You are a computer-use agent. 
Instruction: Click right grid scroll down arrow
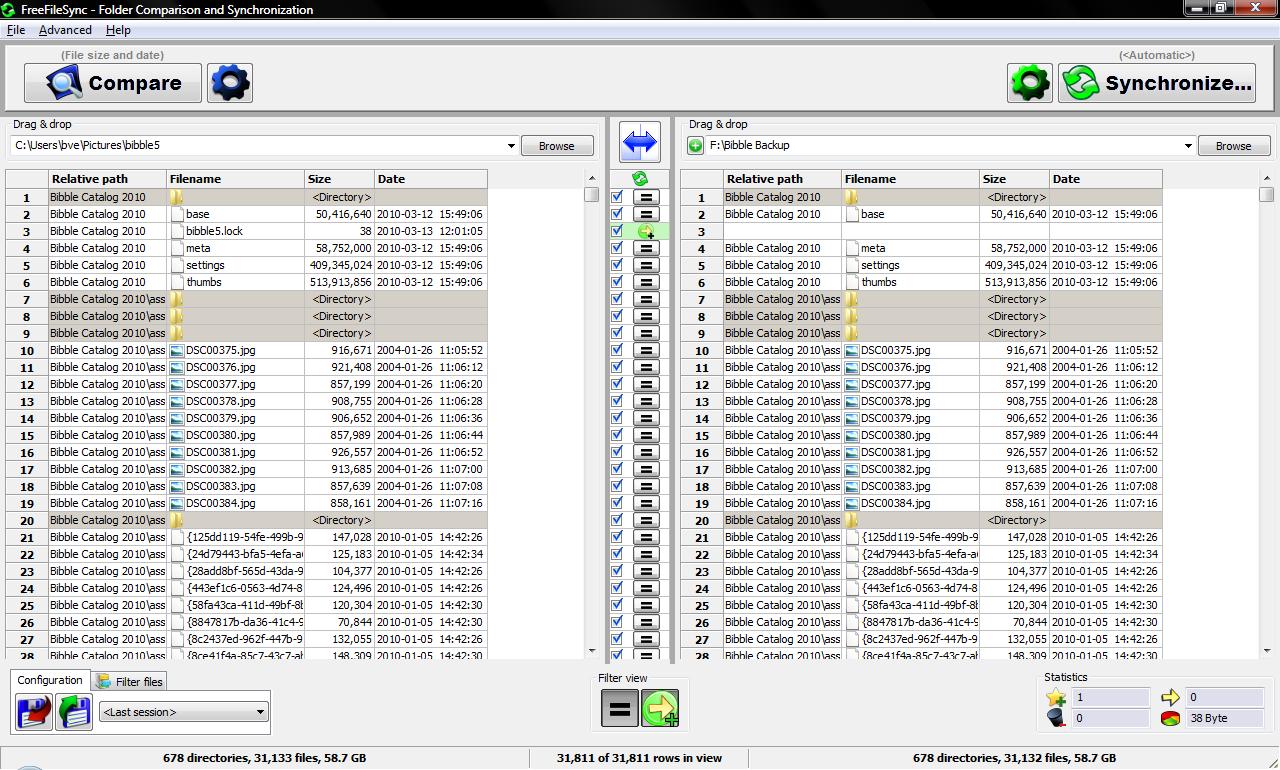tap(1267, 651)
